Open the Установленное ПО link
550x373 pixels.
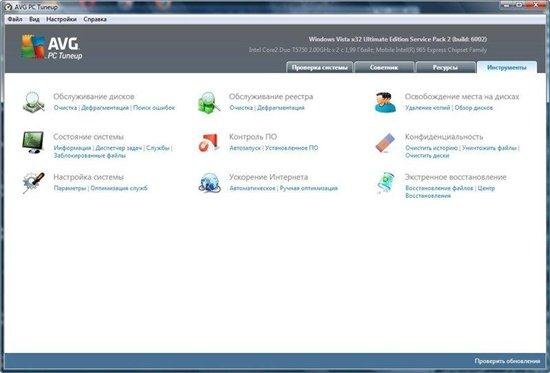pyautogui.click(x=291, y=148)
